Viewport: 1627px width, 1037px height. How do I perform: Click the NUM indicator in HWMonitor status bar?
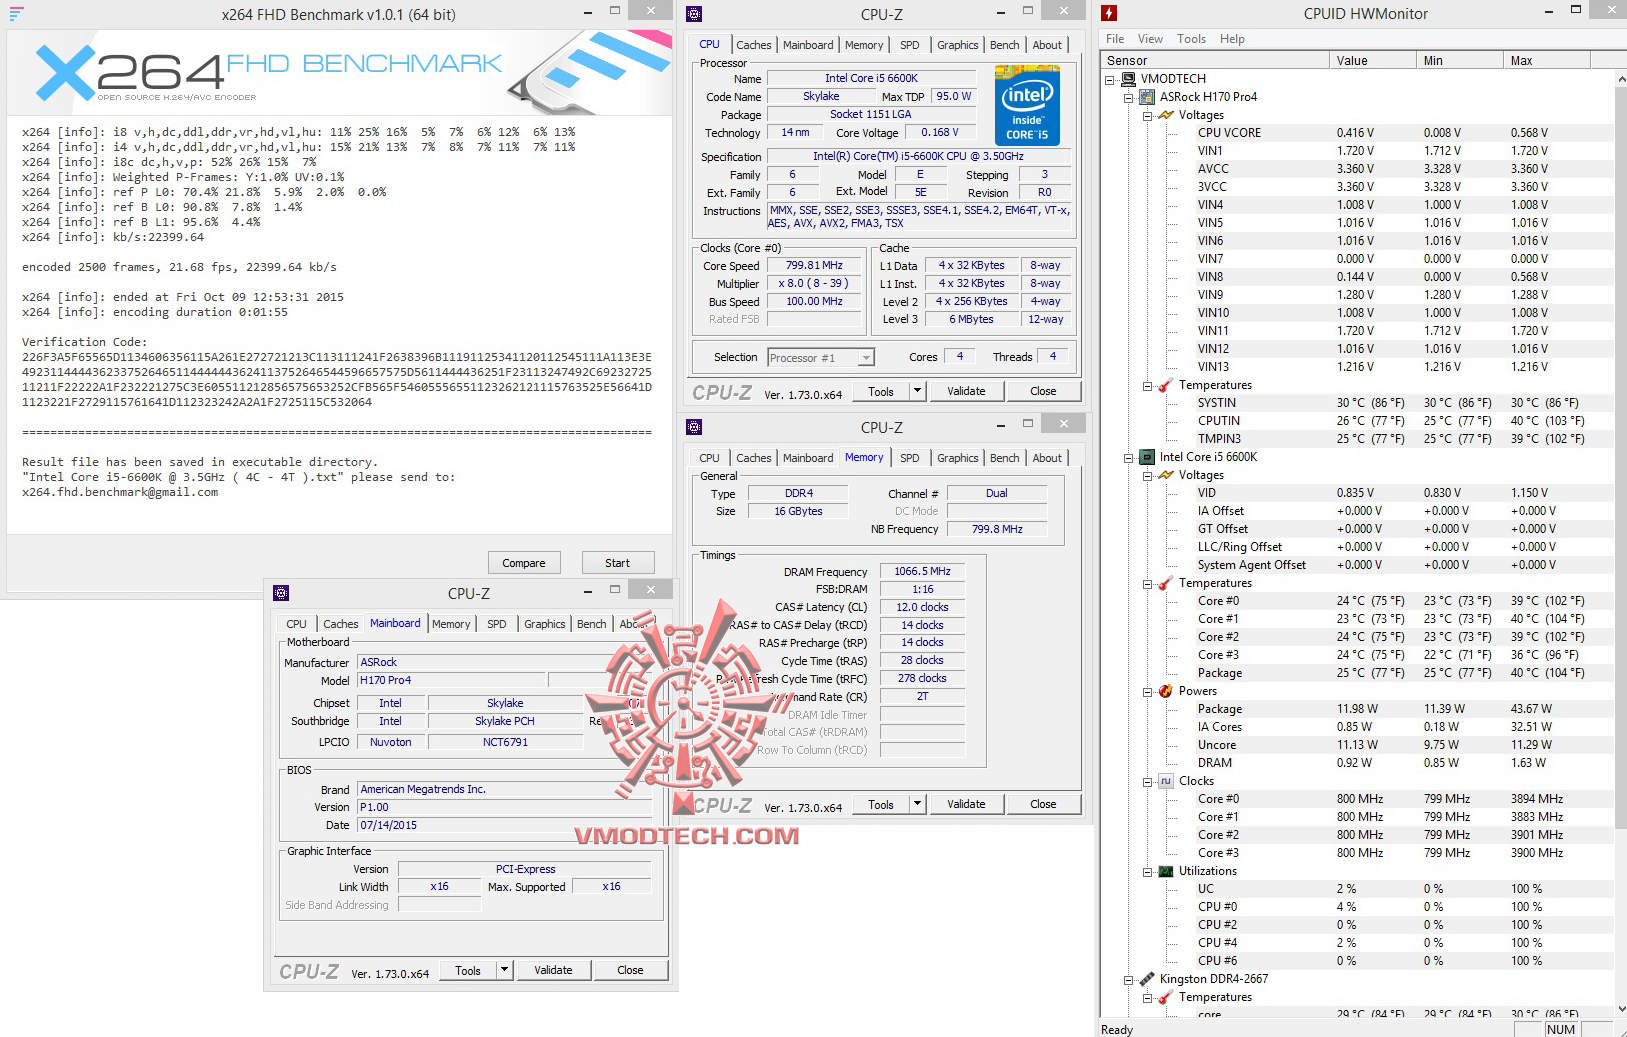1560,1029
